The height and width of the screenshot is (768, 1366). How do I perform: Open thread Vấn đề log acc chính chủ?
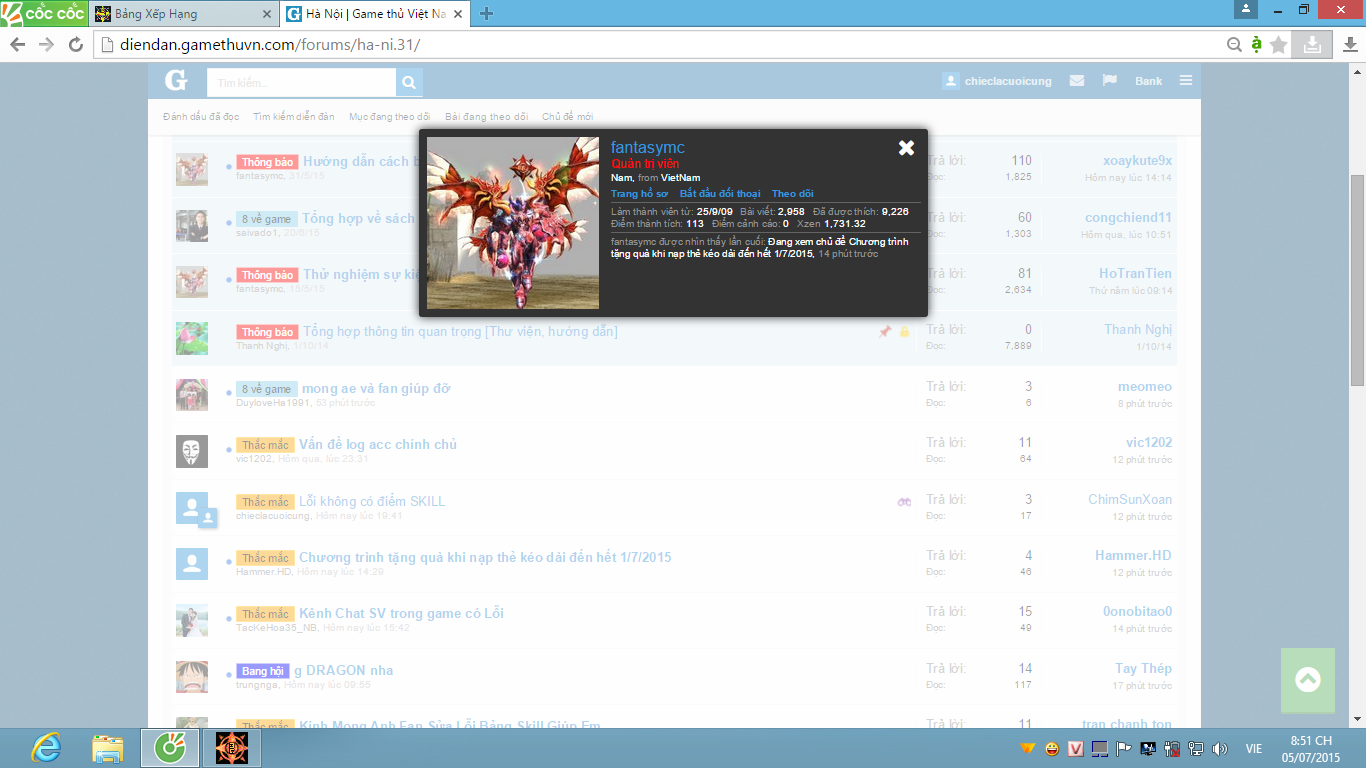click(x=378, y=444)
